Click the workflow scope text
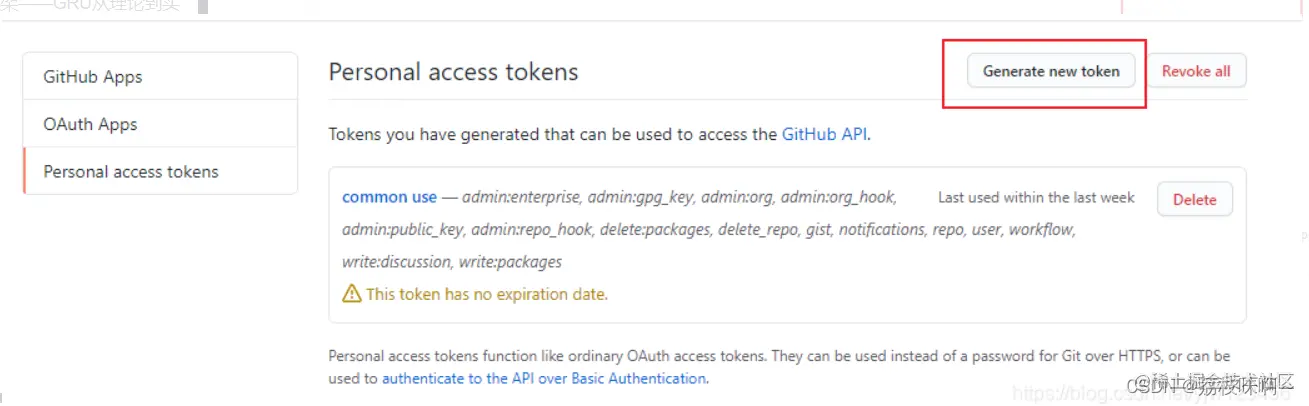The width and height of the screenshot is (1309, 406). [x=1041, y=230]
